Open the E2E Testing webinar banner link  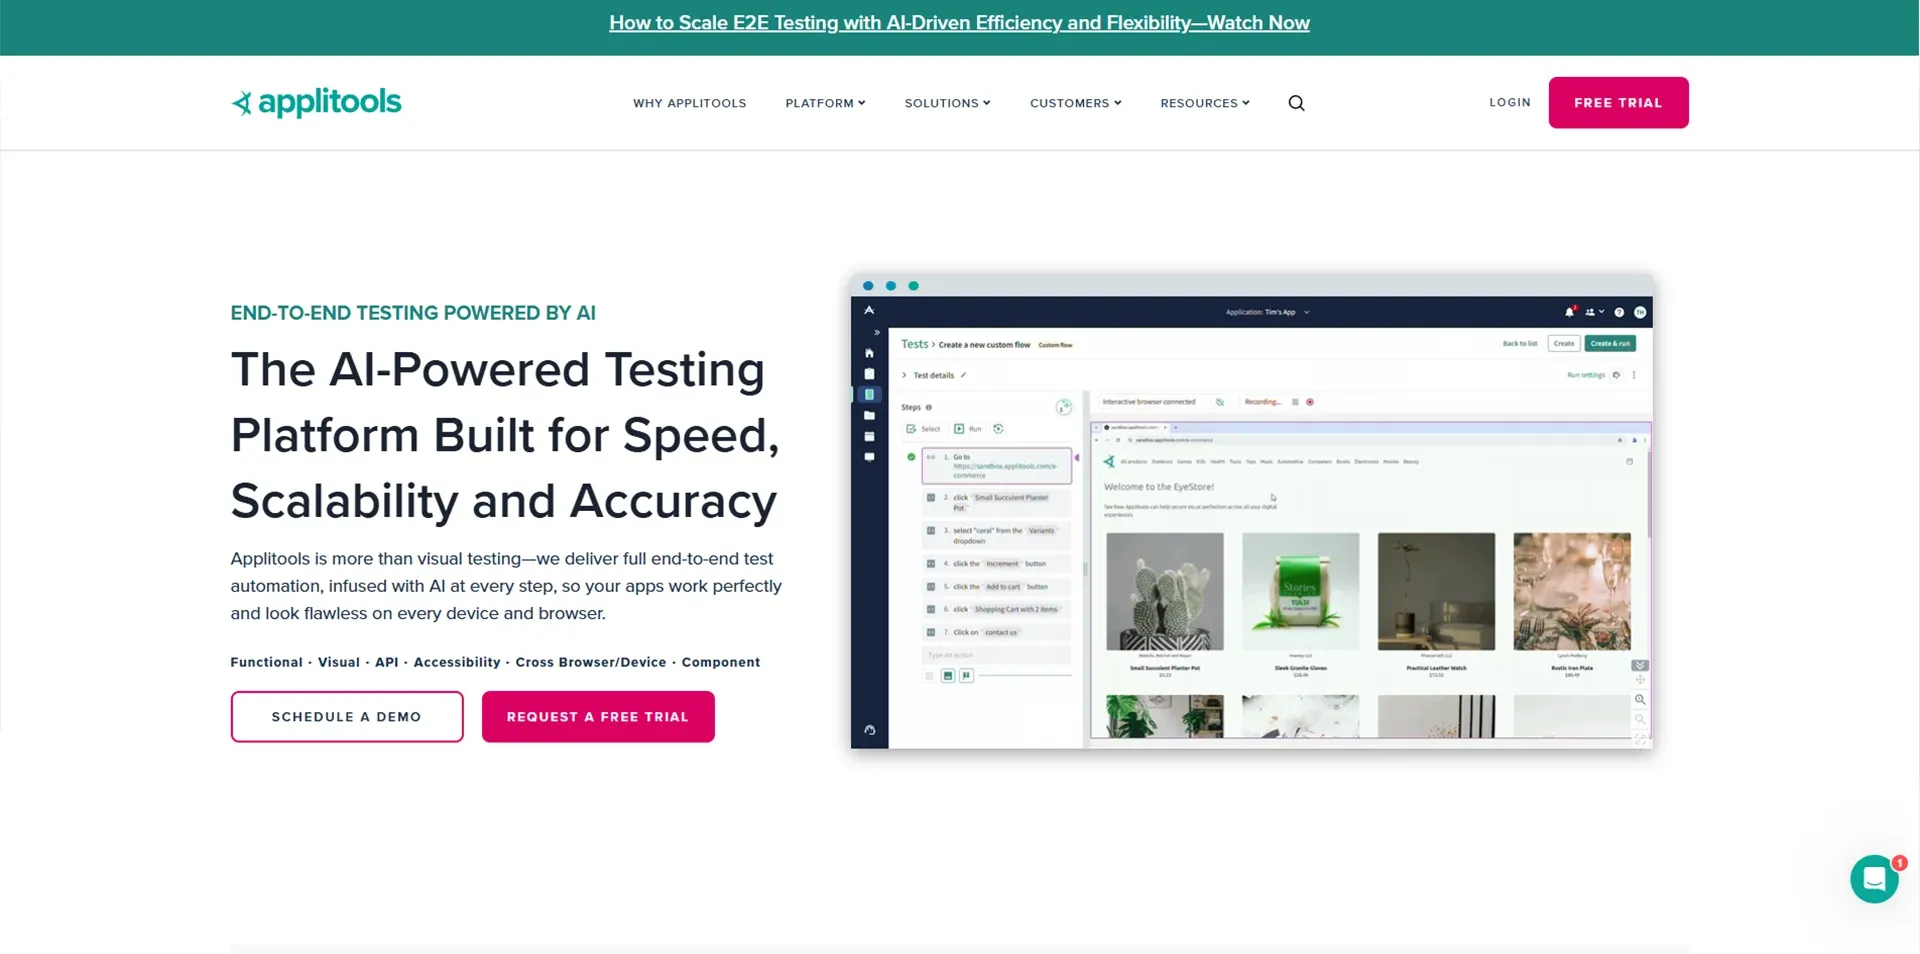(959, 23)
